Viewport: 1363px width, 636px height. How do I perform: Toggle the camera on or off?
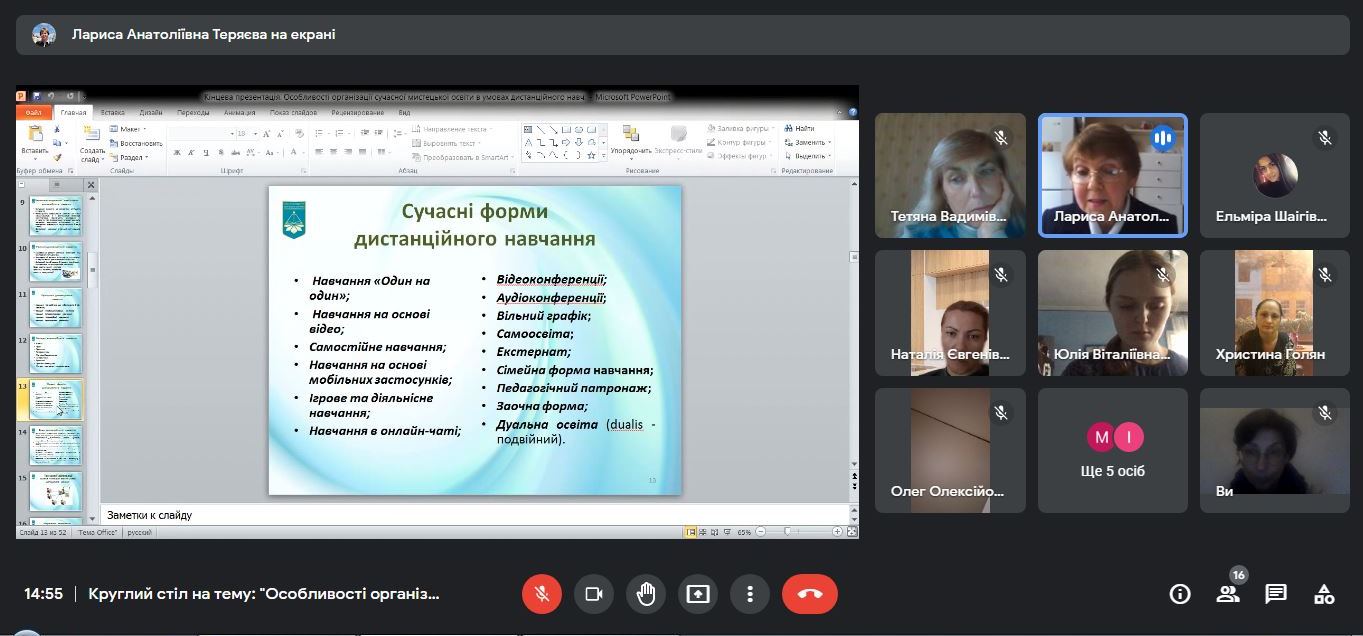point(594,594)
